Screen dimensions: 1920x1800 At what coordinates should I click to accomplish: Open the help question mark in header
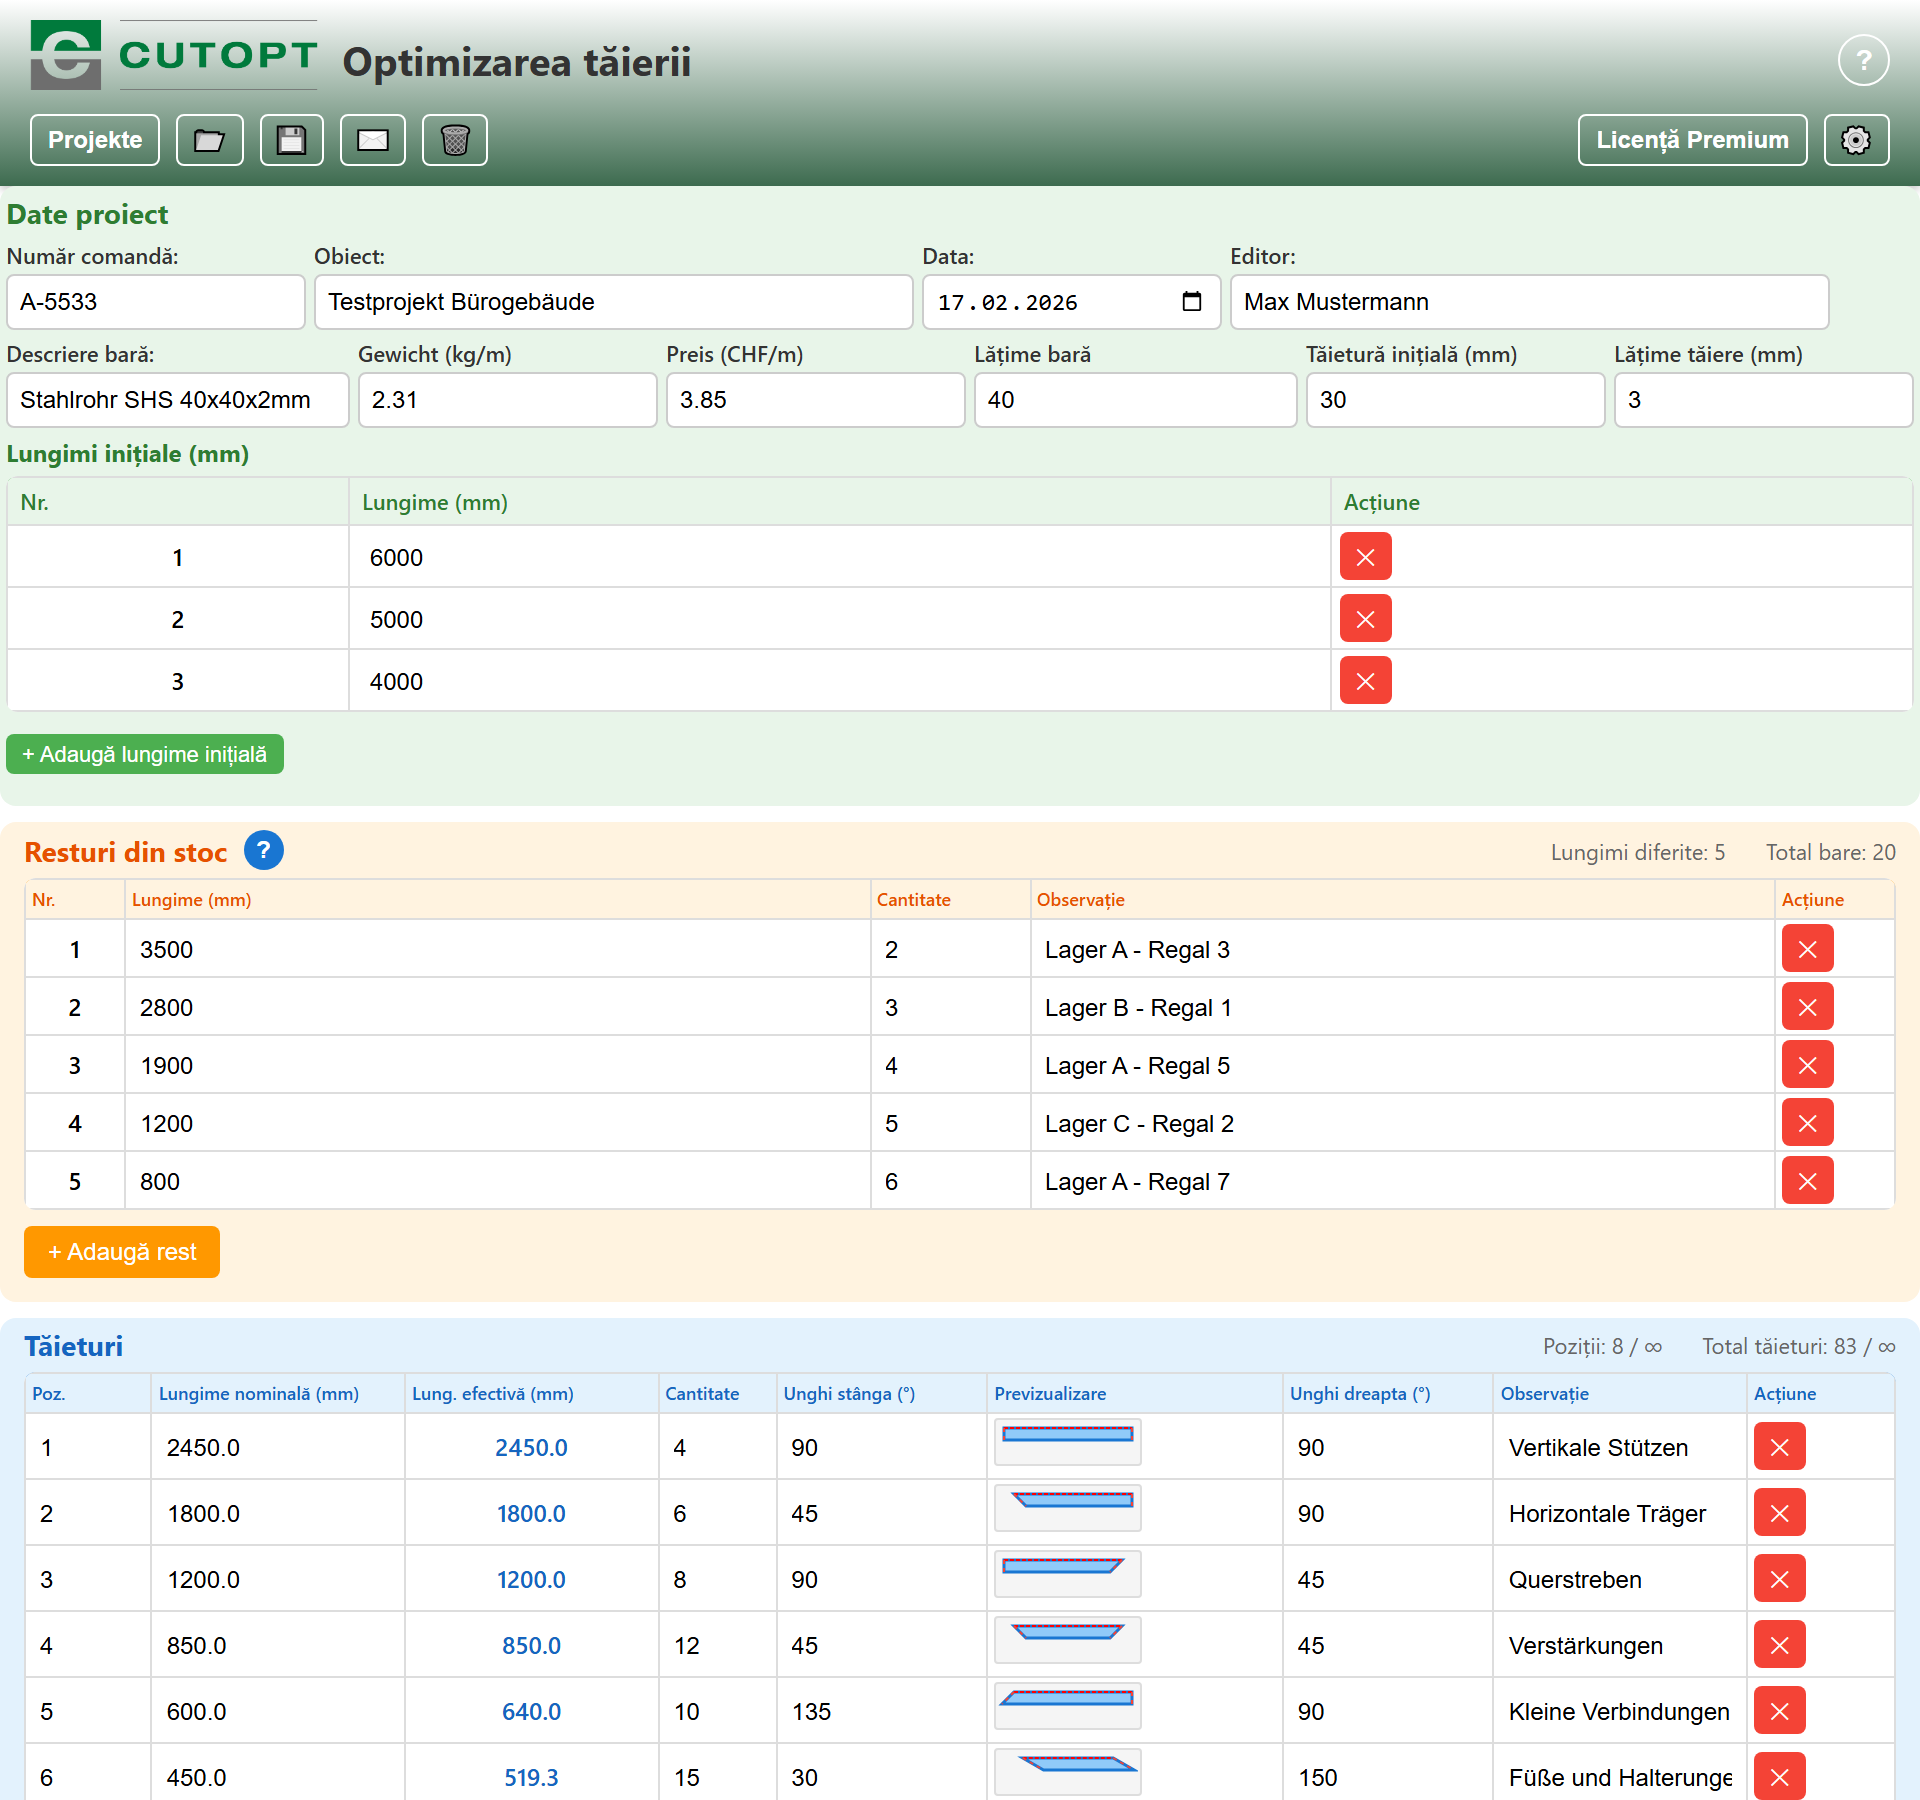click(1863, 61)
